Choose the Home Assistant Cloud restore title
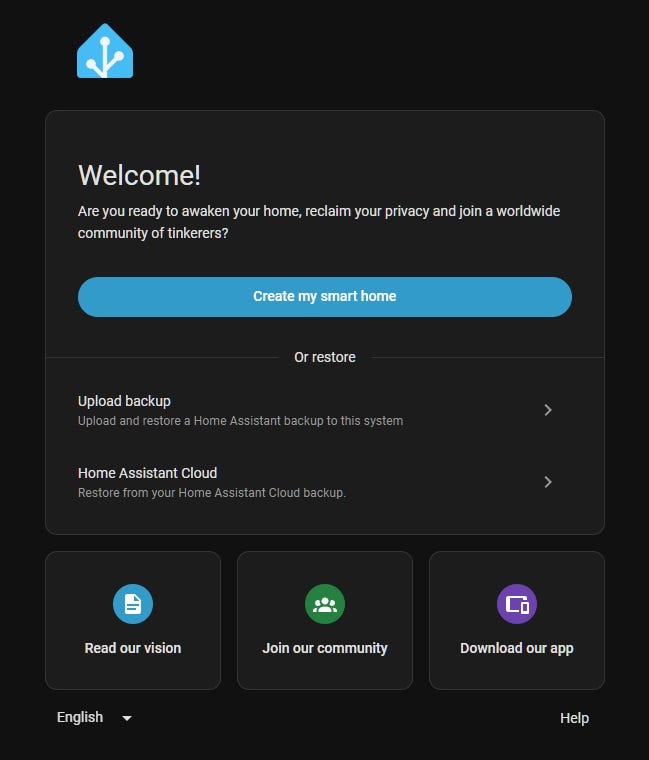Image resolution: width=649 pixels, height=760 pixels. pyautogui.click(x=147, y=473)
